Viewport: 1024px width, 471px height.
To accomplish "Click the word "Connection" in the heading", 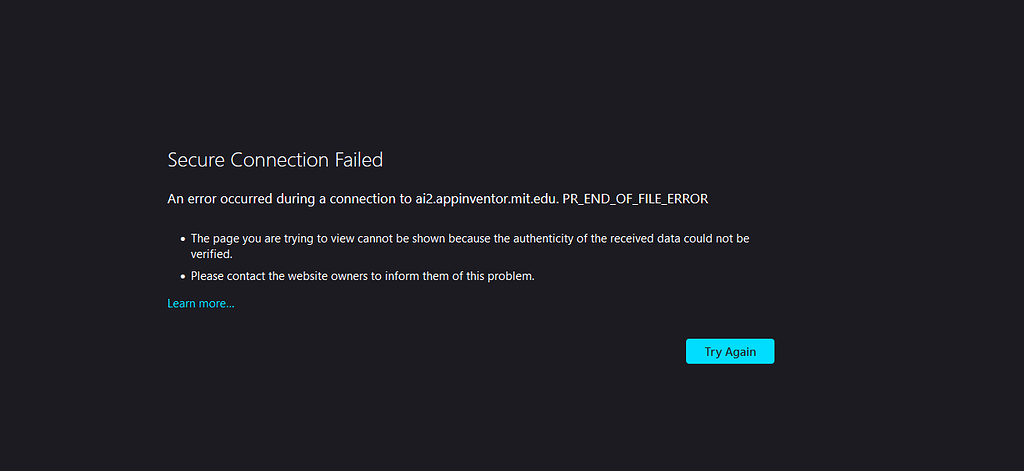I will (279, 160).
